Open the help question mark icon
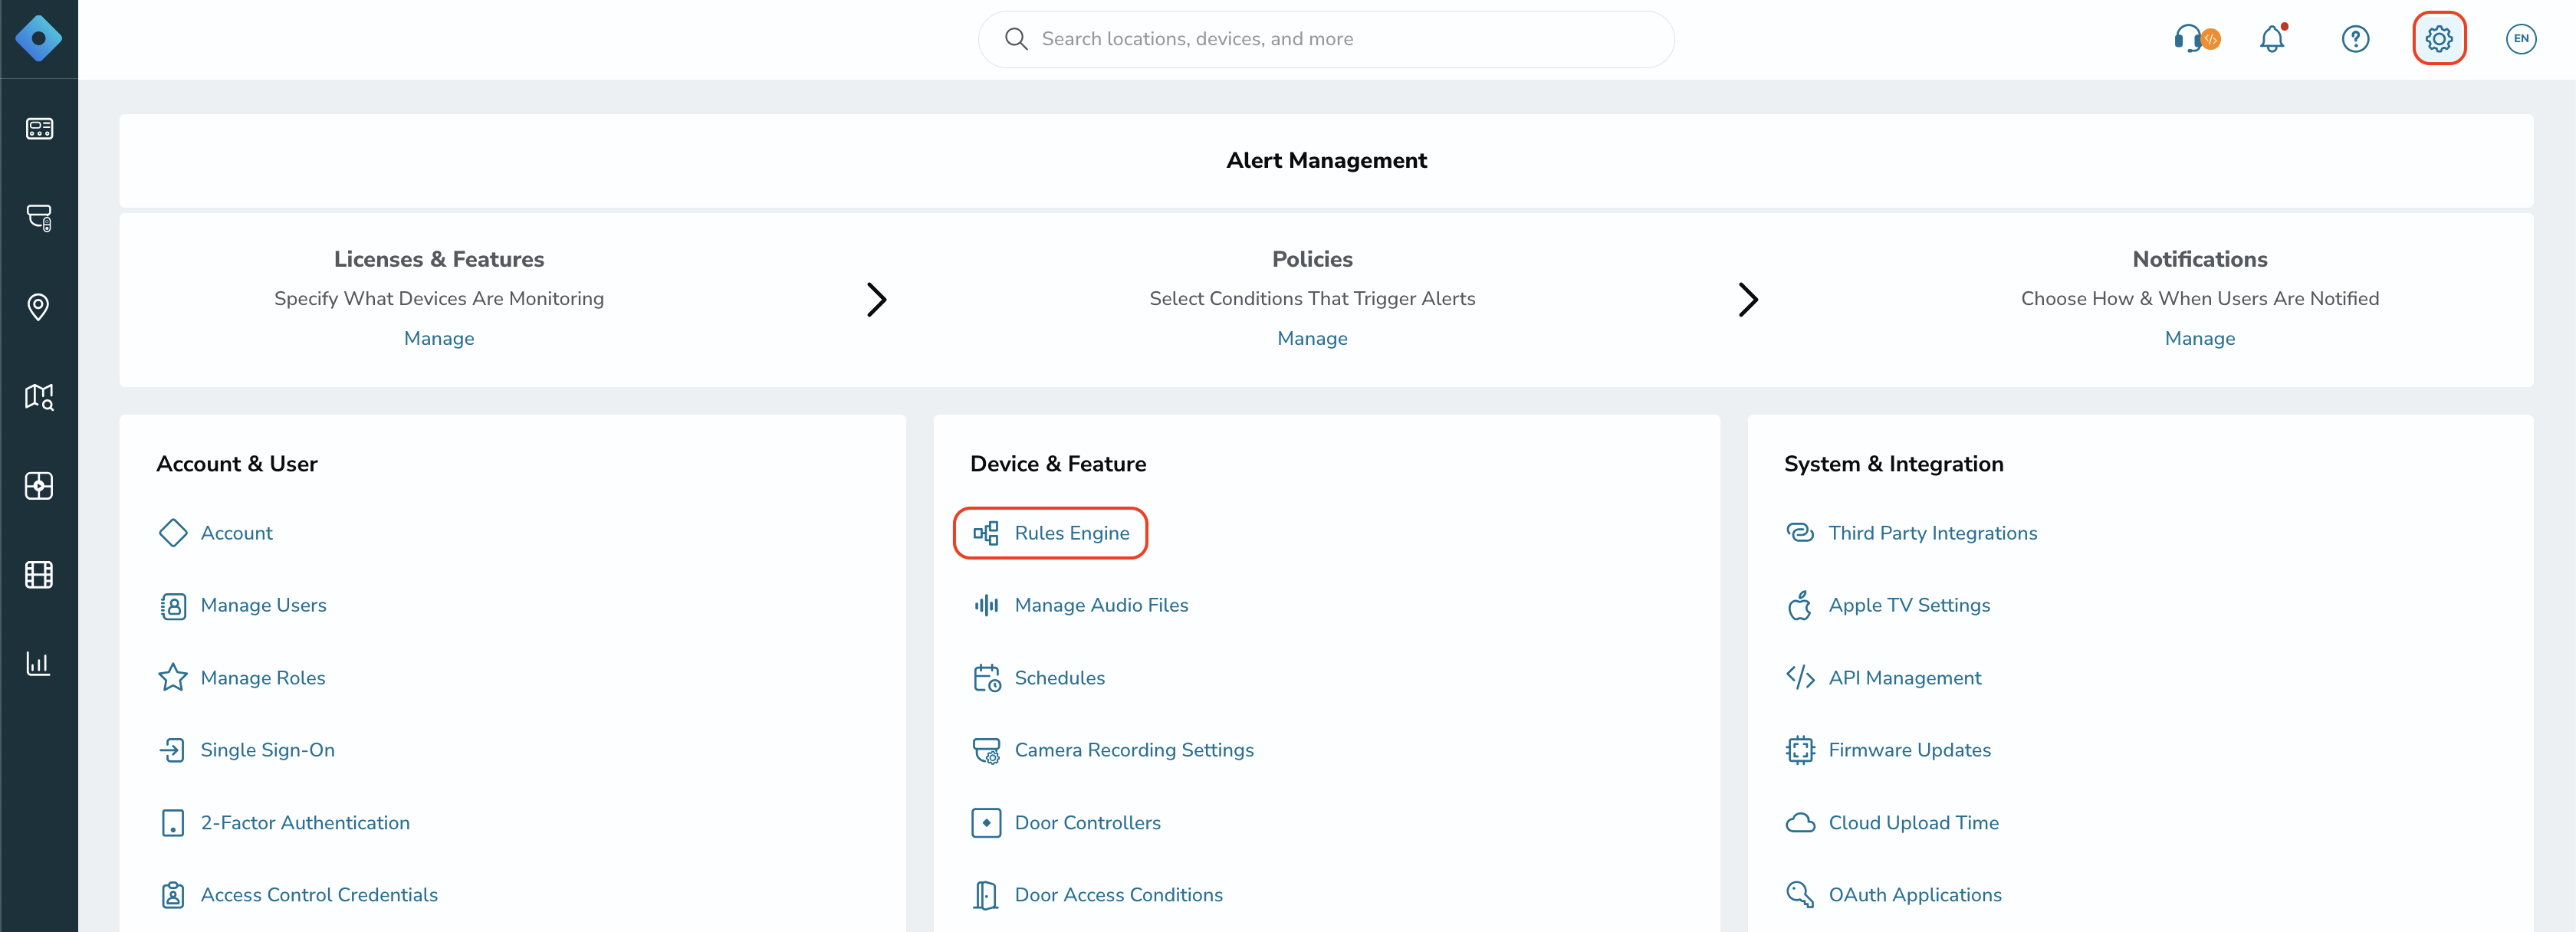The height and width of the screenshot is (932, 2576). pyautogui.click(x=2355, y=39)
